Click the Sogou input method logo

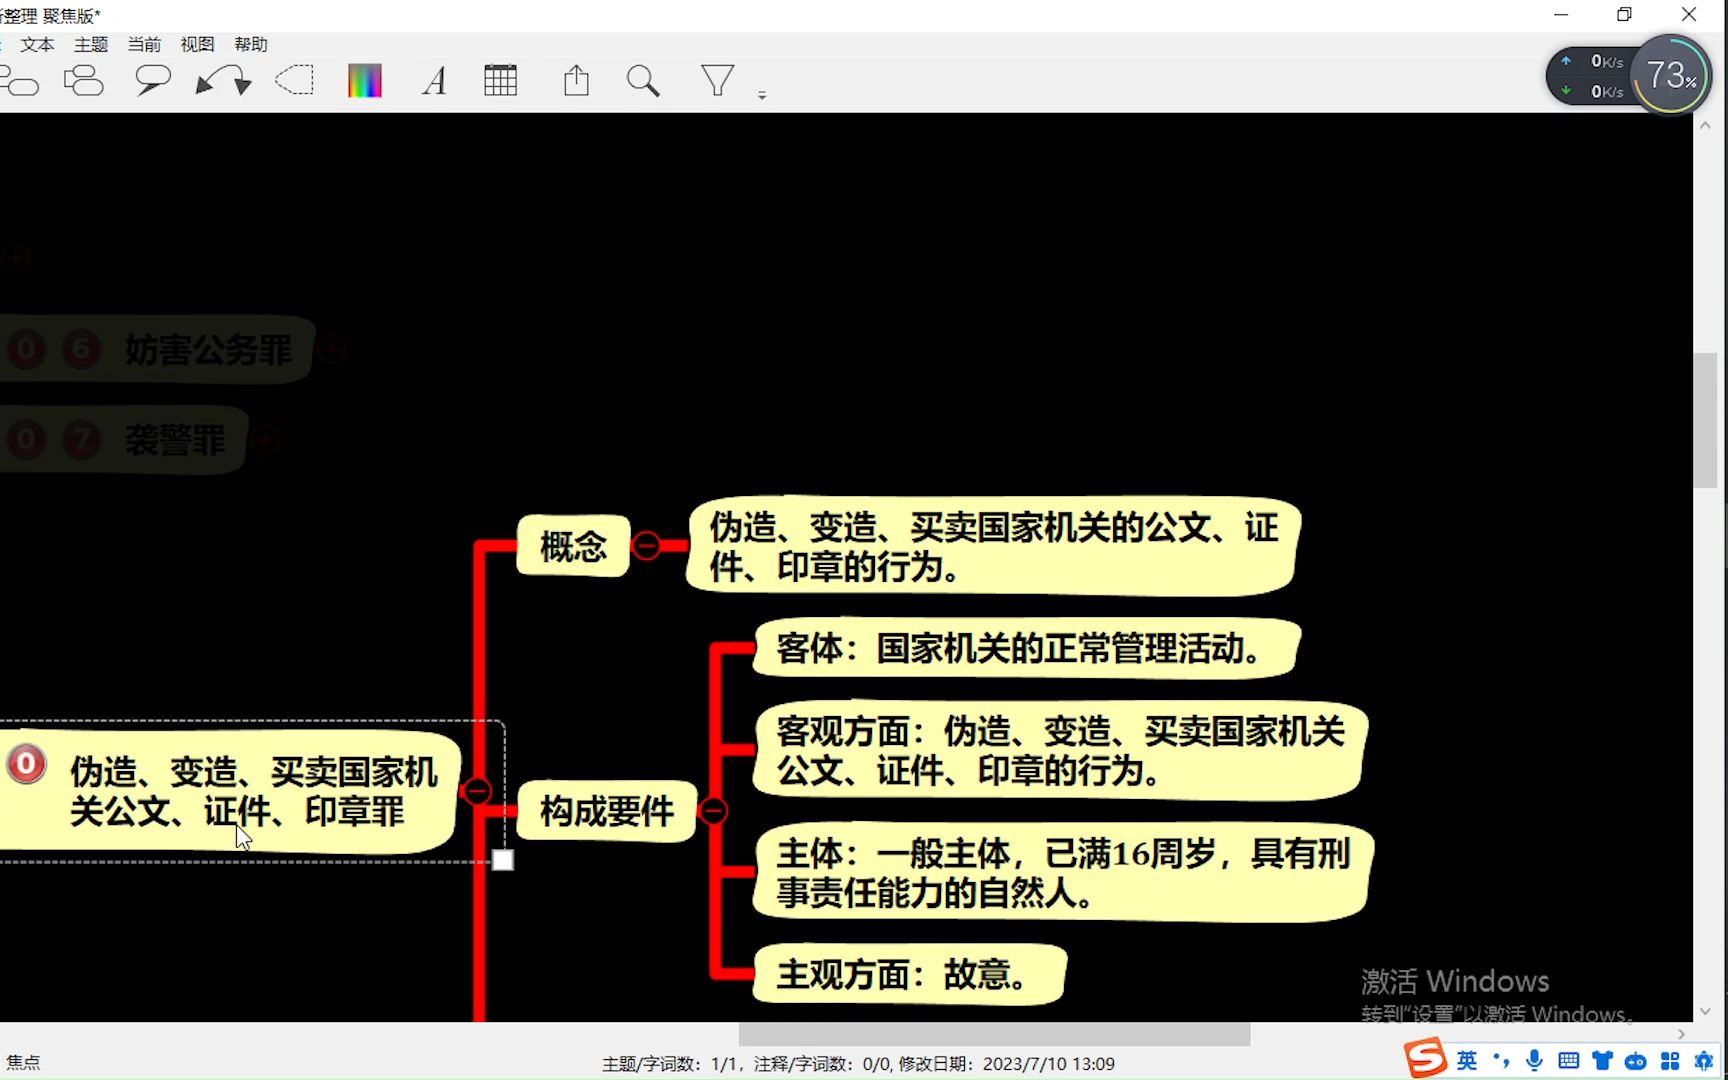1425,1058
